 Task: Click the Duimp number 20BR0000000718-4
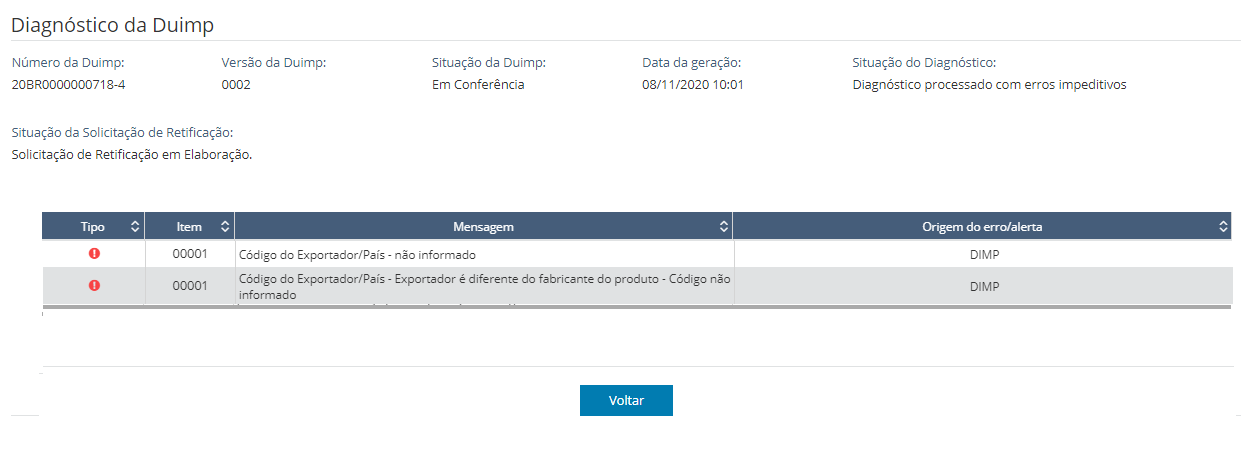(68, 85)
